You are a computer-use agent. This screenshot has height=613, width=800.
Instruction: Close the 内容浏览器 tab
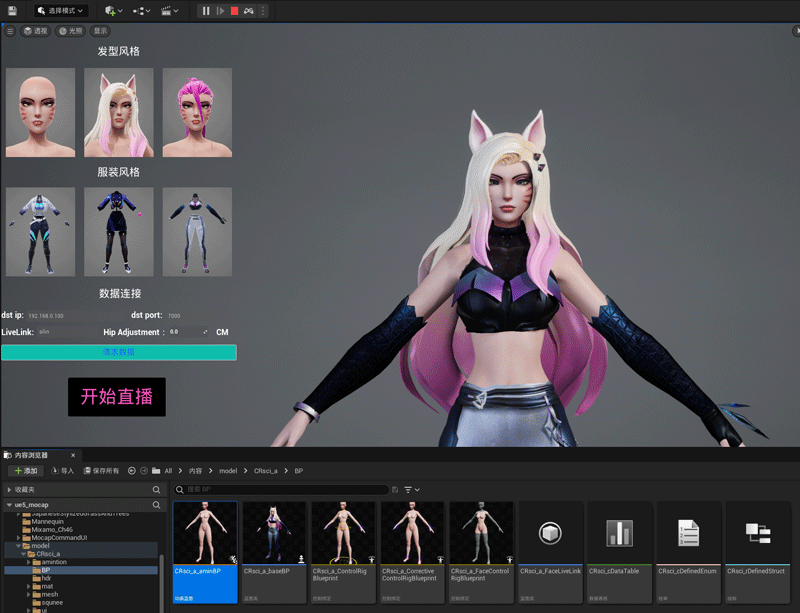73,455
